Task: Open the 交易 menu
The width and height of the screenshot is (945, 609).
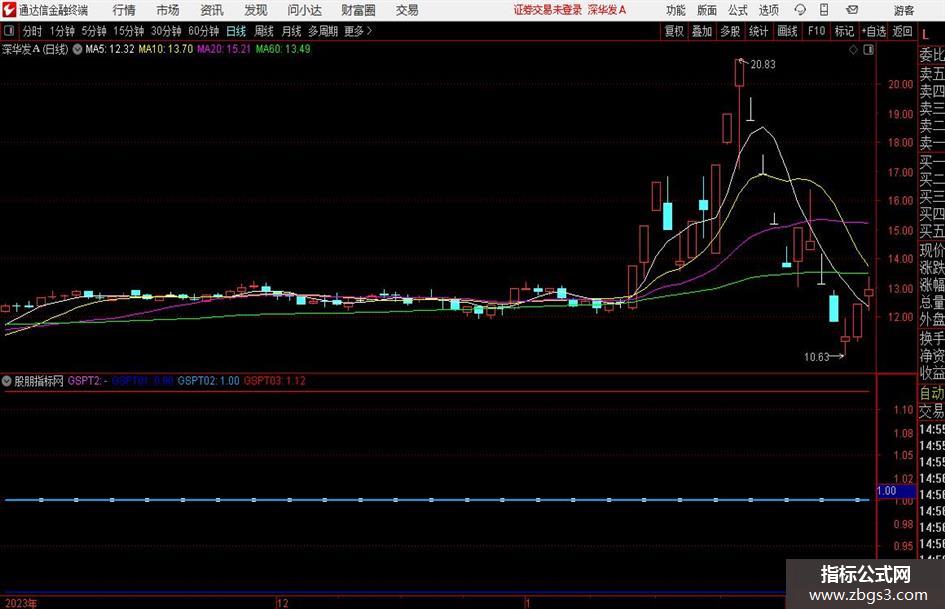Action: tap(407, 10)
